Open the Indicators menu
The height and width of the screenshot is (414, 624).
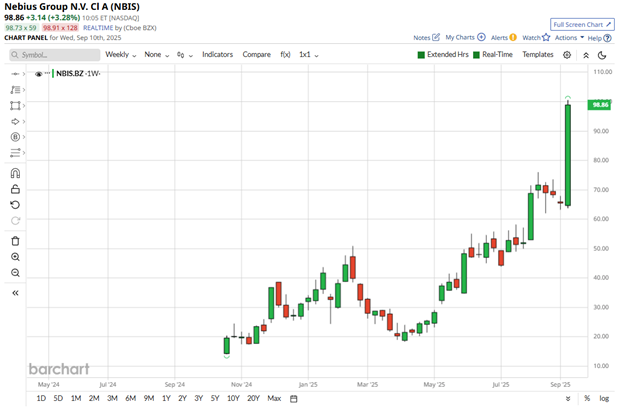pyautogui.click(x=217, y=54)
